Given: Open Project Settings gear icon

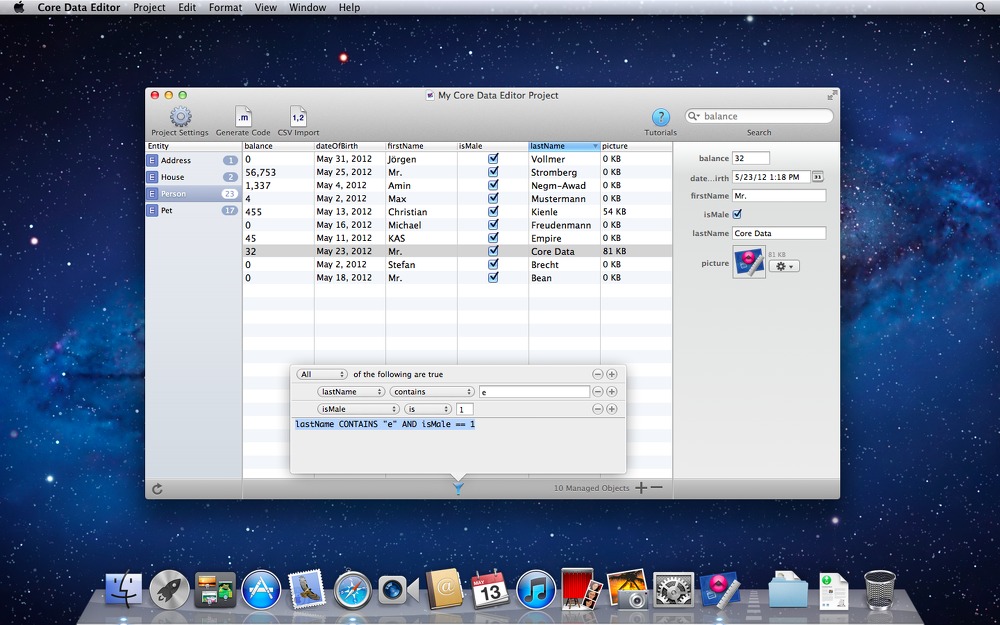Looking at the screenshot, I should (180, 117).
